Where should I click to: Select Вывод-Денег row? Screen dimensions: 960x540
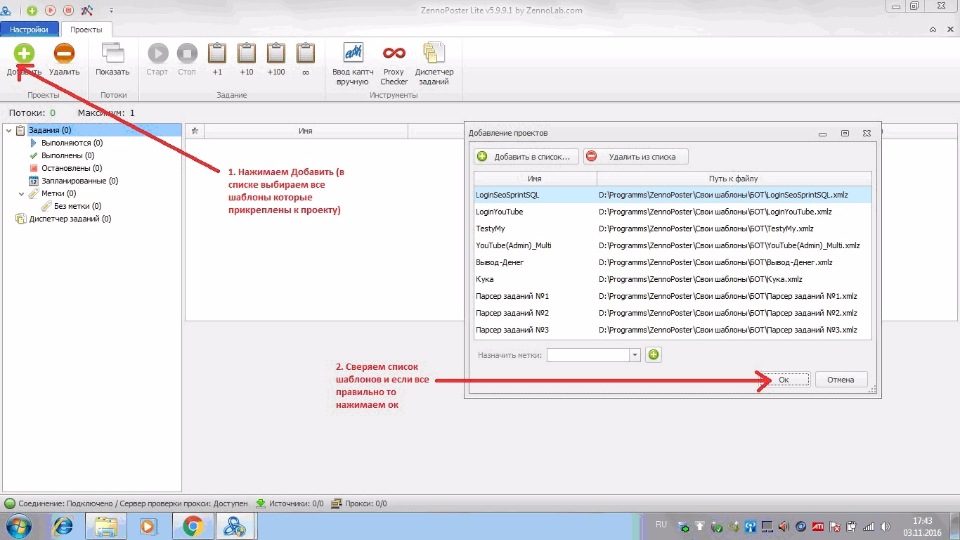pyautogui.click(x=672, y=262)
